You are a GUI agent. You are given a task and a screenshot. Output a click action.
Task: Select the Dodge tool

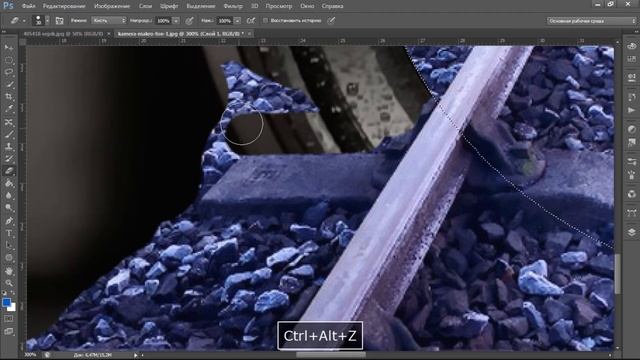click(x=9, y=208)
